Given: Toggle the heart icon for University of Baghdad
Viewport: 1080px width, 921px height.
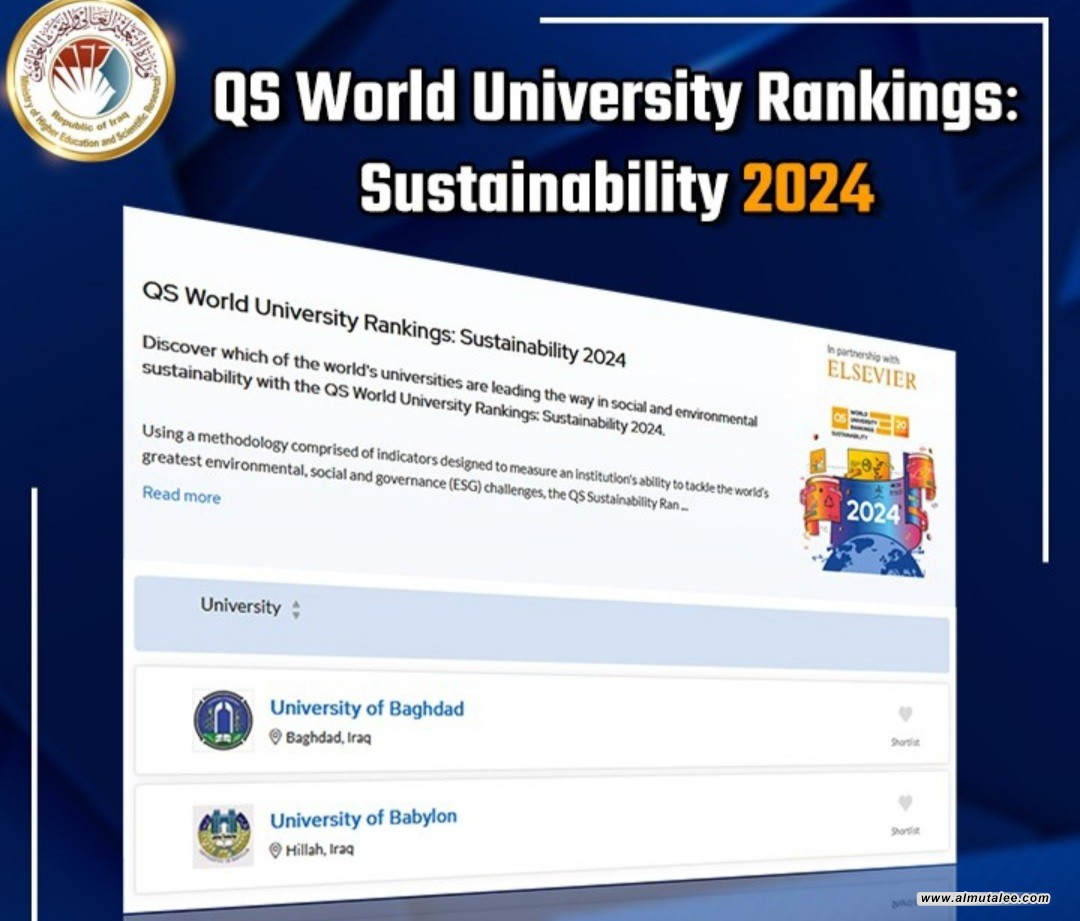Looking at the screenshot, I should [x=905, y=715].
